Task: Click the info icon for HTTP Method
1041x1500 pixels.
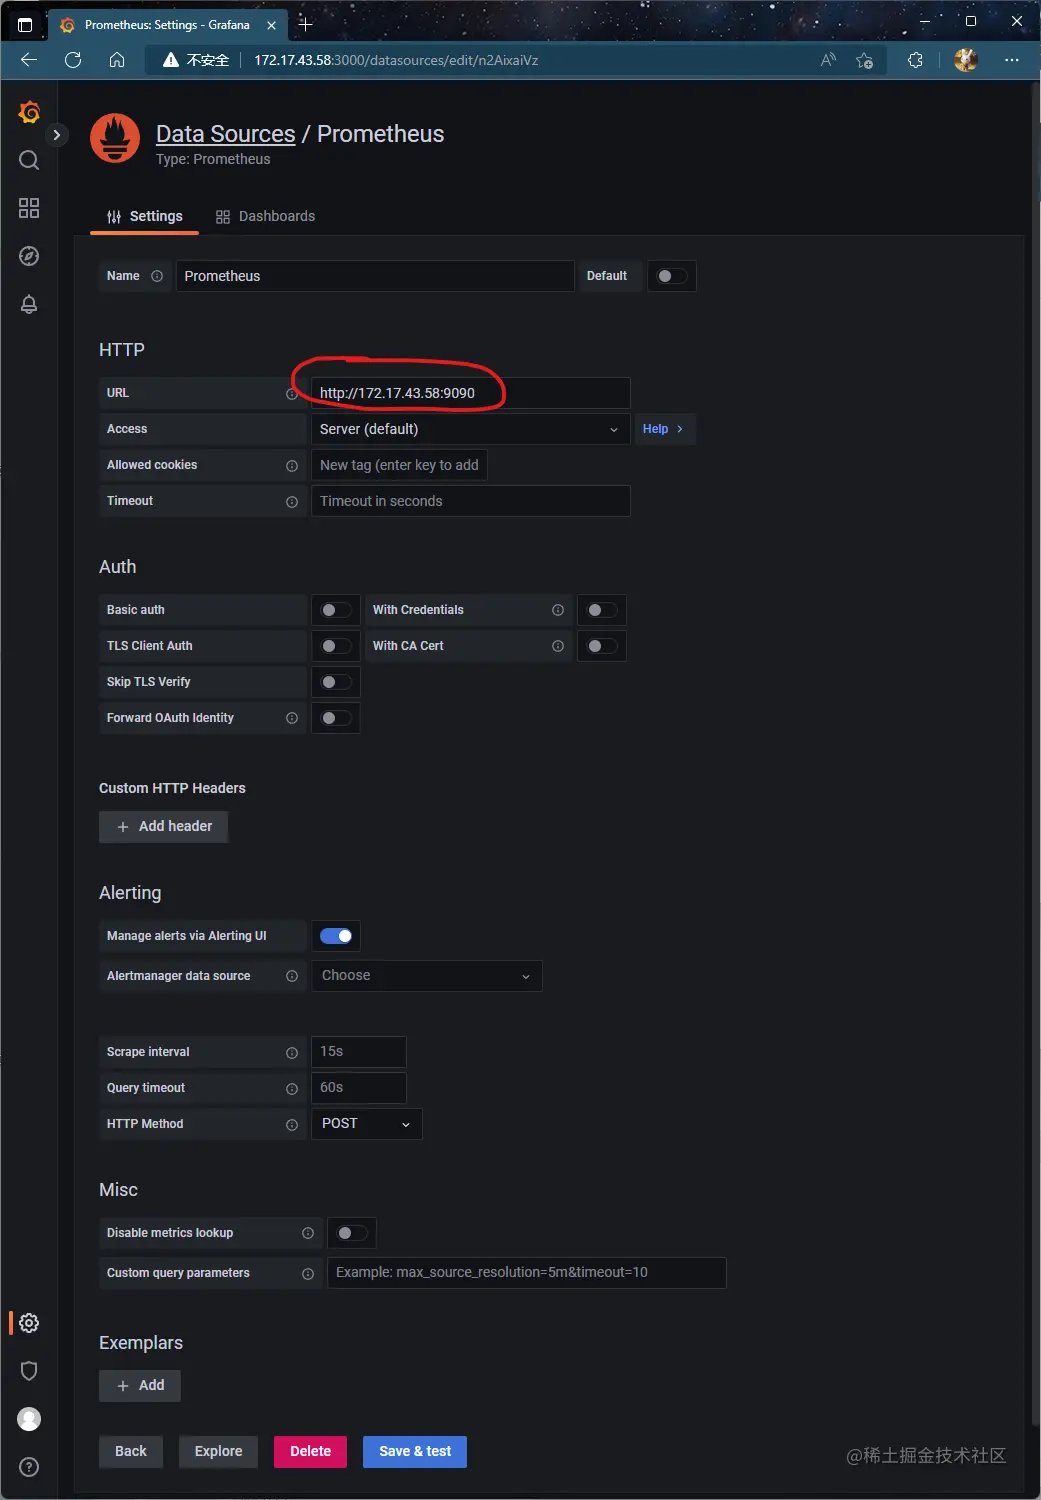Action: (x=292, y=1125)
